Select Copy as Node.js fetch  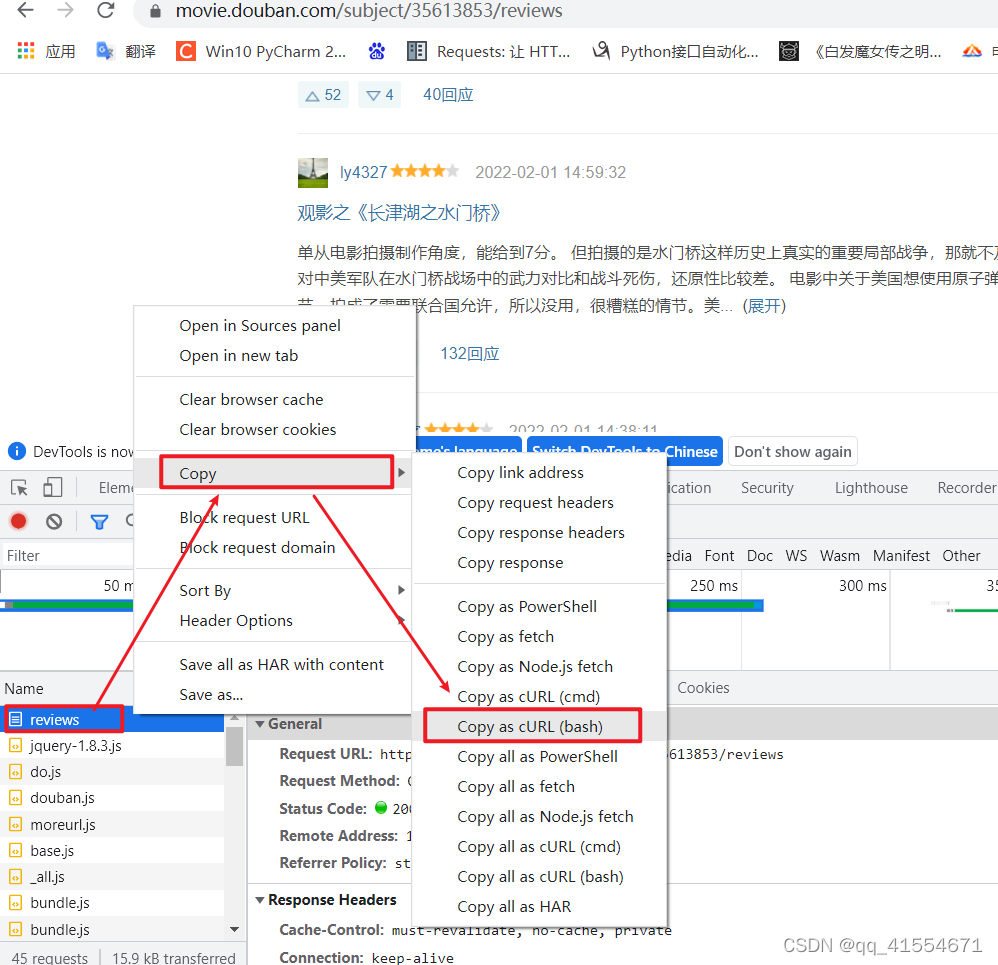(x=539, y=666)
